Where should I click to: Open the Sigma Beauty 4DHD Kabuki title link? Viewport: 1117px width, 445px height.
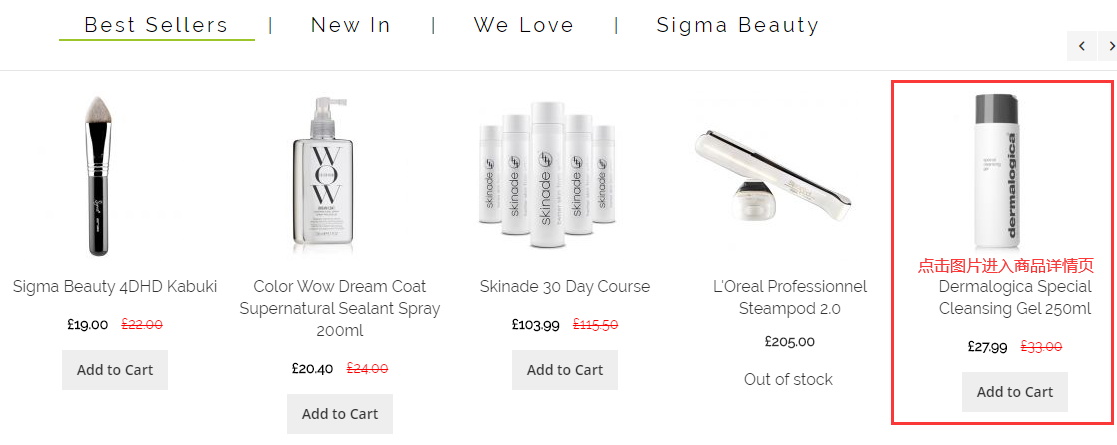(115, 287)
